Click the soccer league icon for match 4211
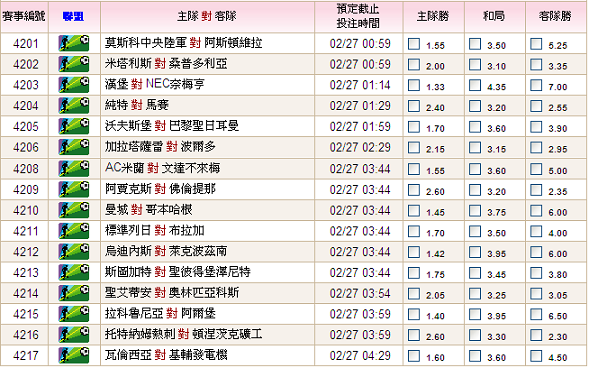 click(74, 231)
